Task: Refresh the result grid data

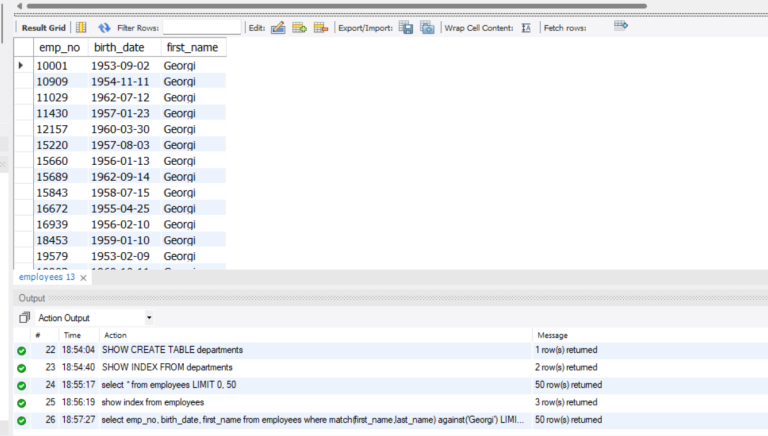Action: (x=104, y=28)
